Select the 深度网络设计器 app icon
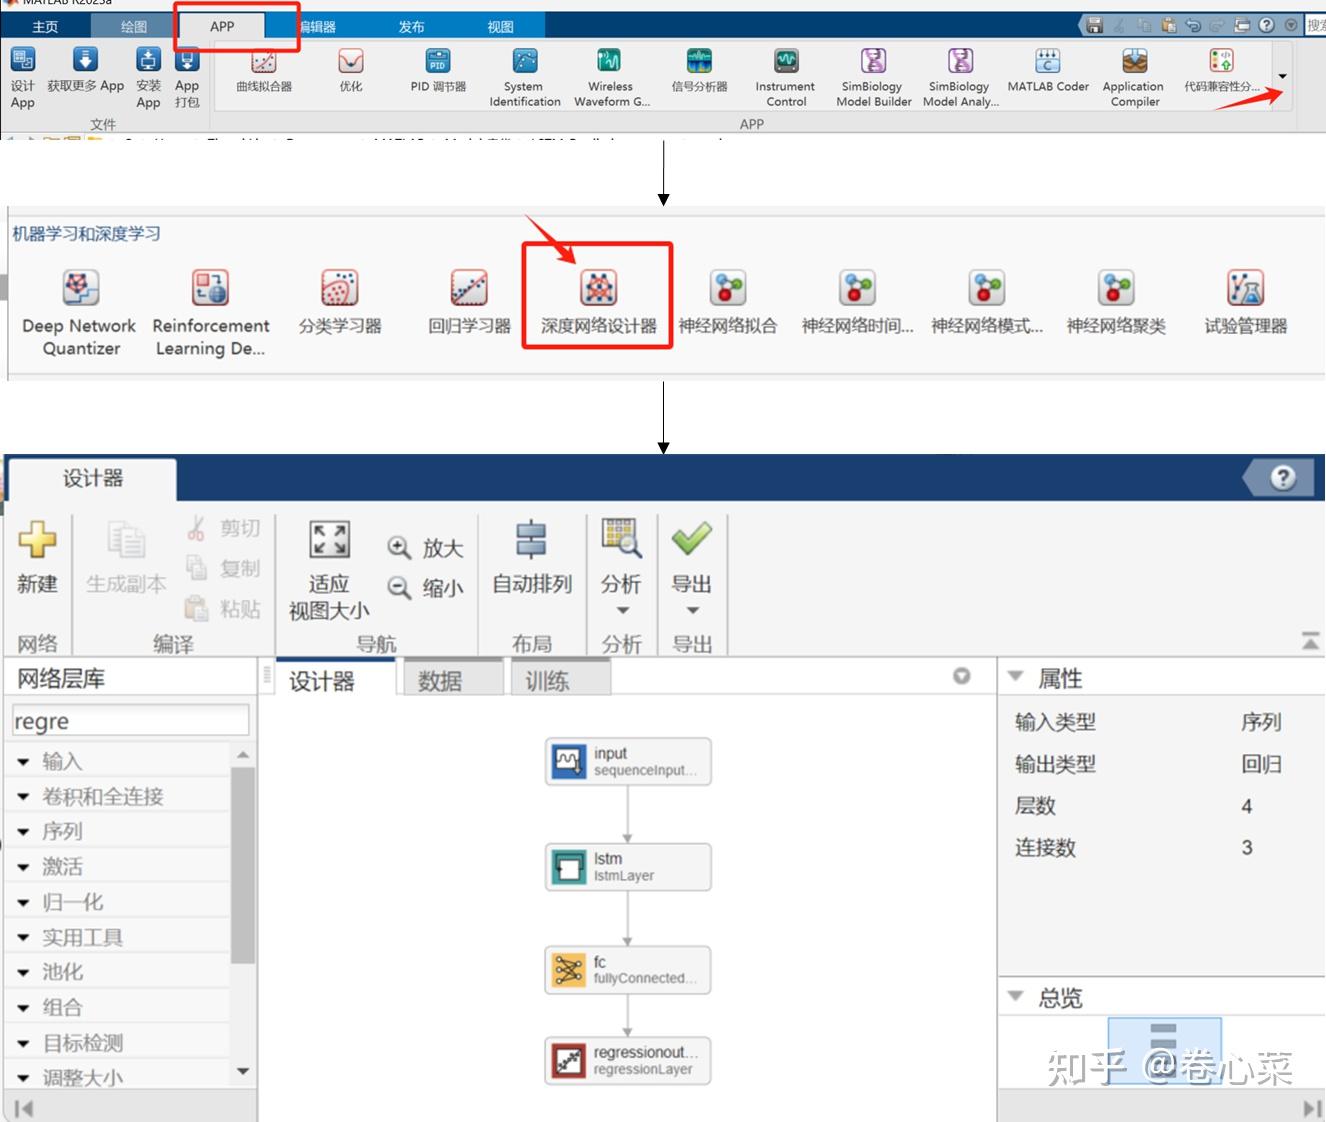 (x=597, y=290)
